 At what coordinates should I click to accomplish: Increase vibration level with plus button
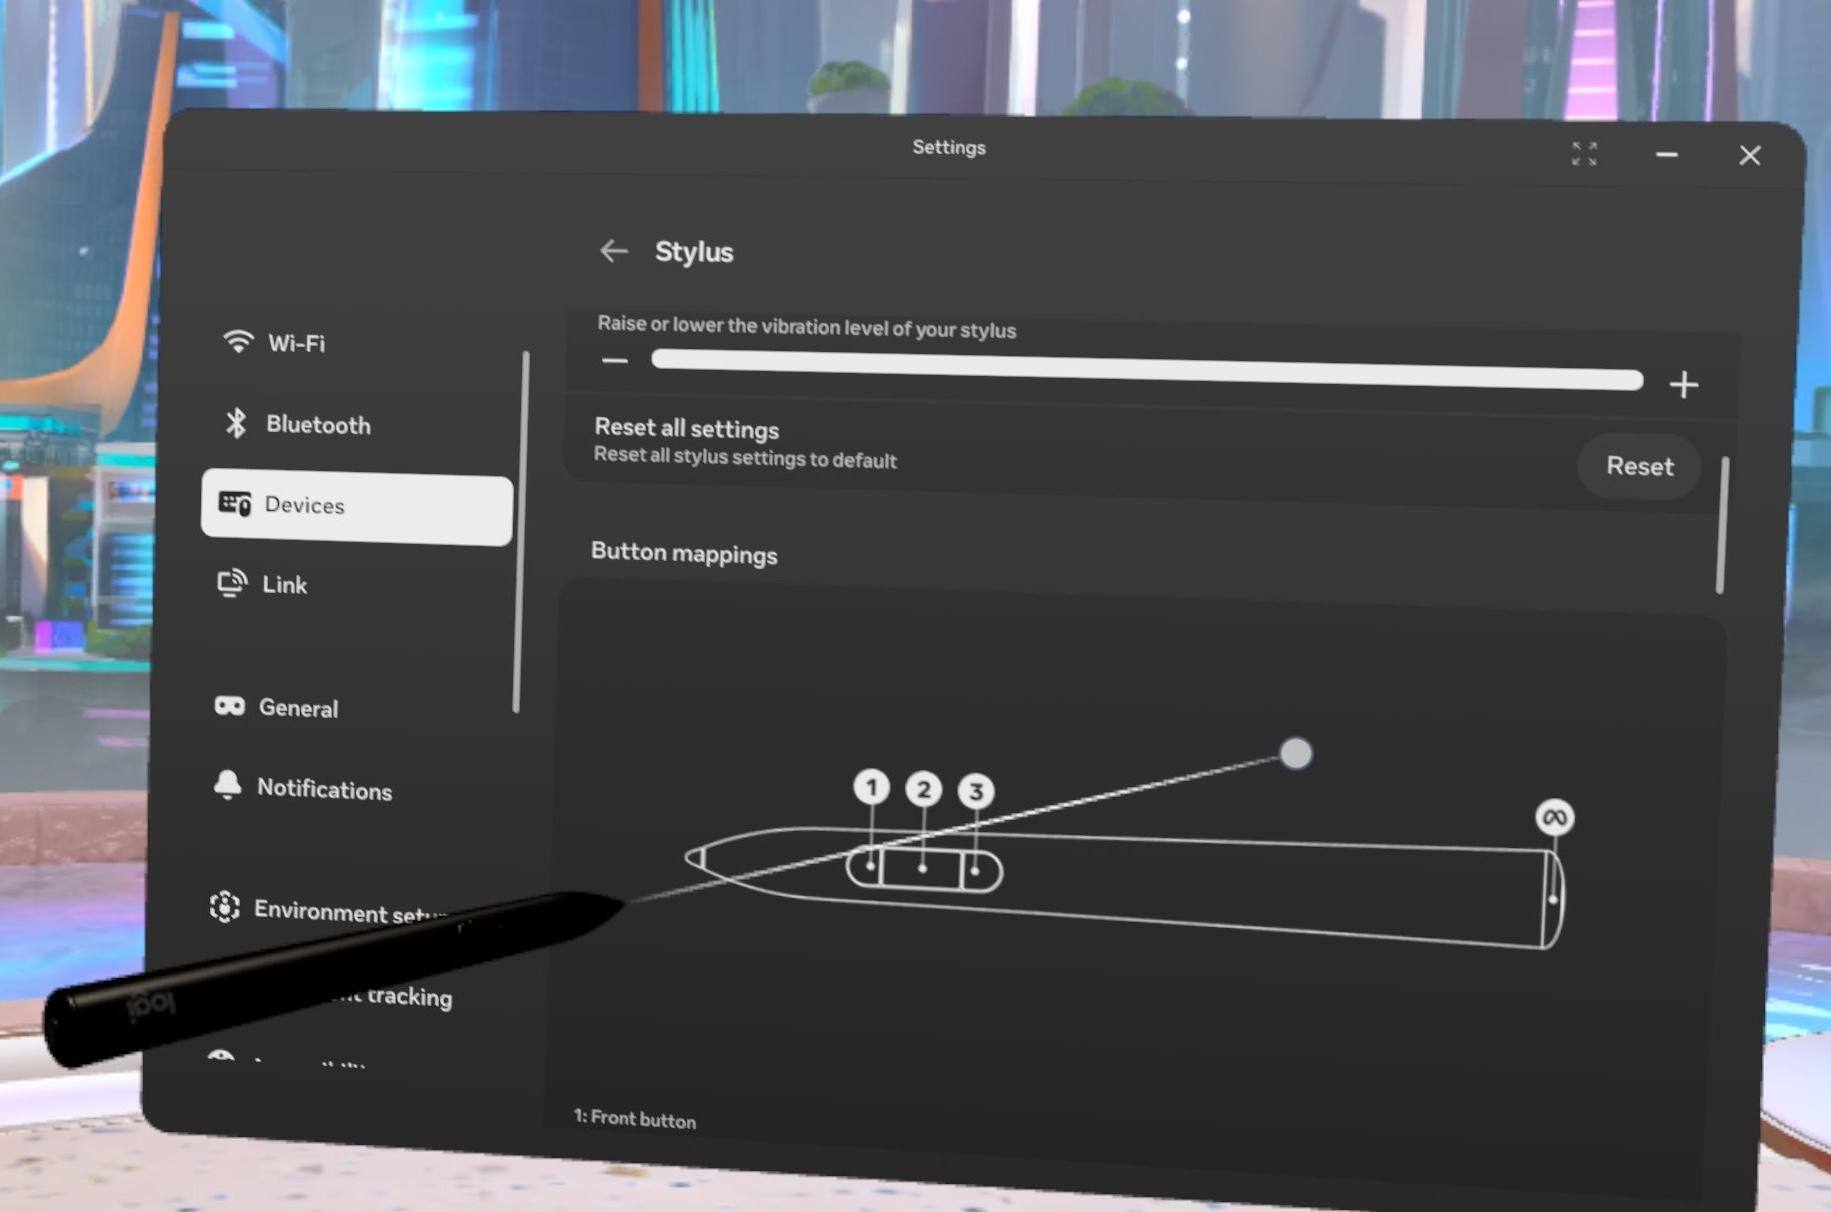point(1684,385)
